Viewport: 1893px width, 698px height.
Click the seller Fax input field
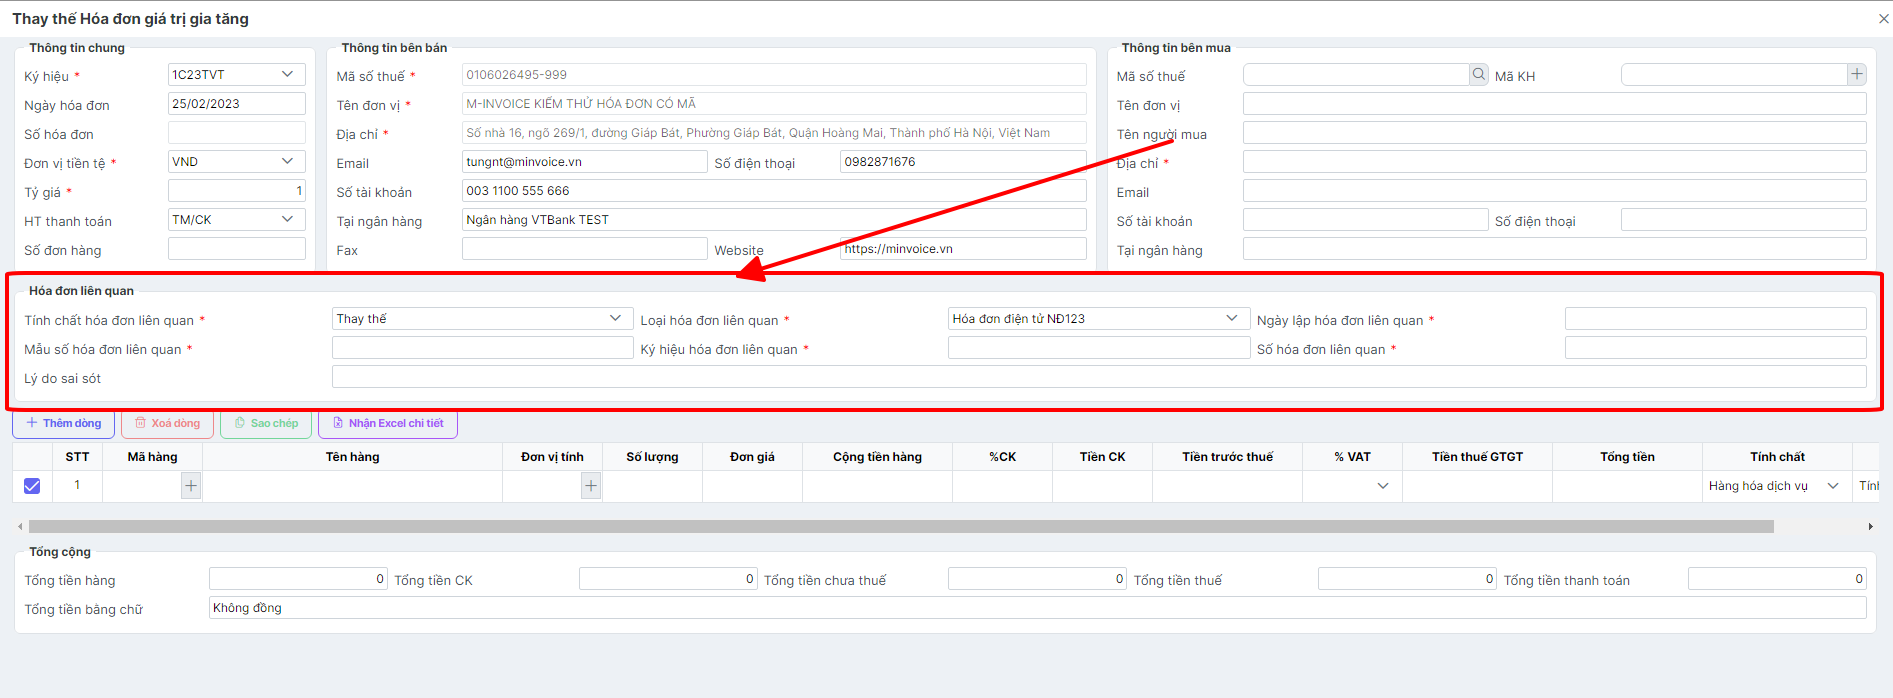coord(585,249)
